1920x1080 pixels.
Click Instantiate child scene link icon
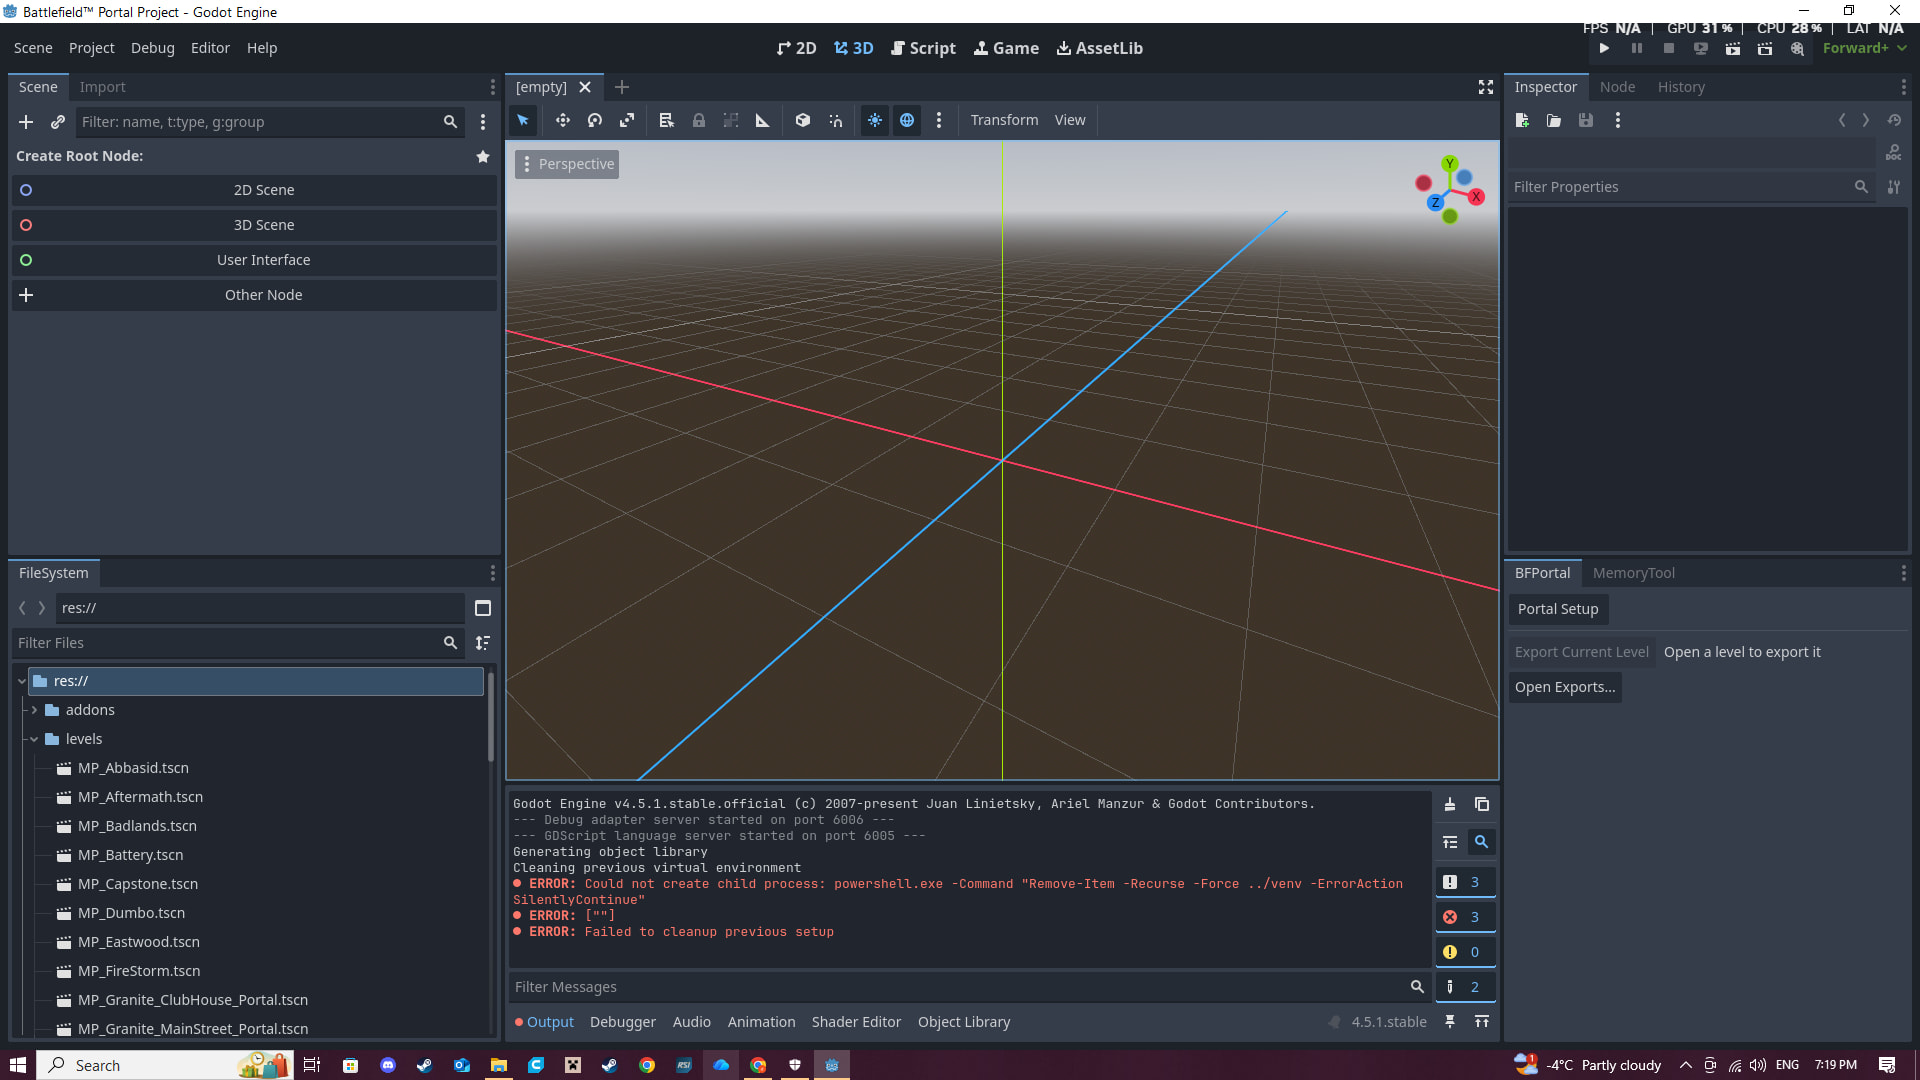pyautogui.click(x=58, y=122)
